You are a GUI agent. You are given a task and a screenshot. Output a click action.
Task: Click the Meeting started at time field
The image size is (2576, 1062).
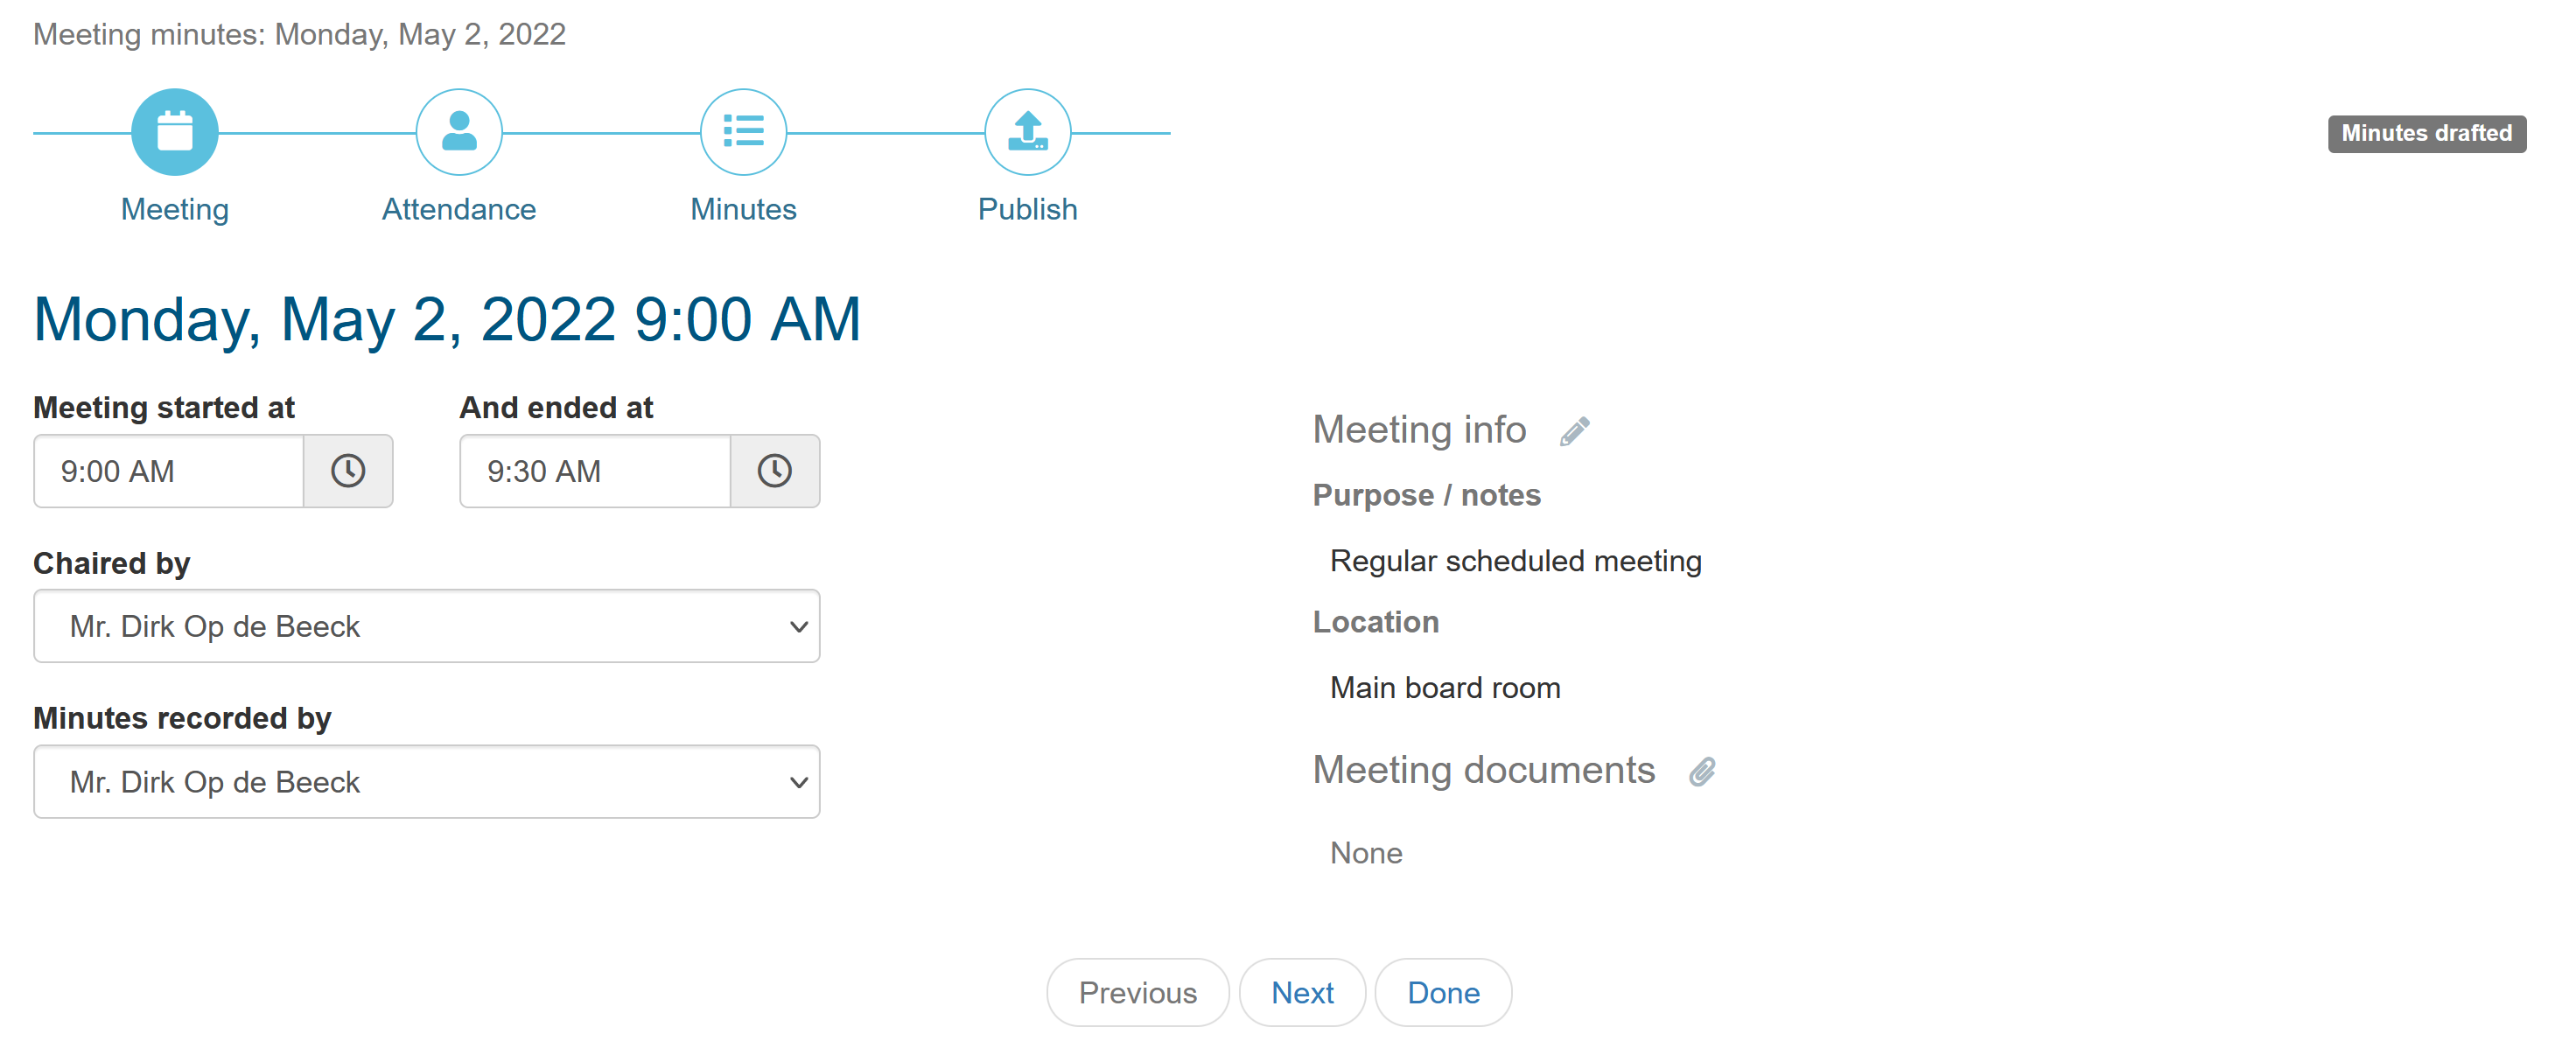point(168,471)
